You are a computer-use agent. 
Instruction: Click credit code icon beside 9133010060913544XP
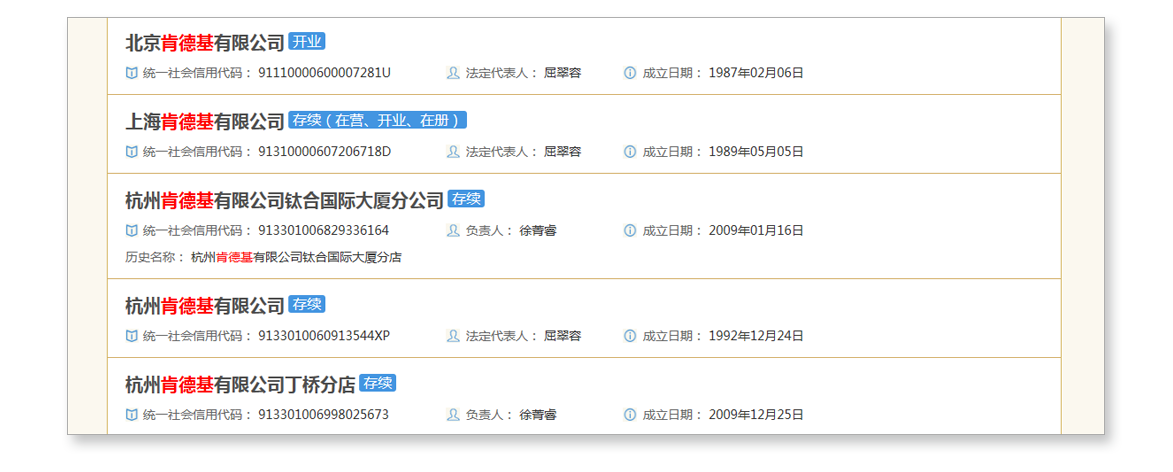tap(132, 336)
